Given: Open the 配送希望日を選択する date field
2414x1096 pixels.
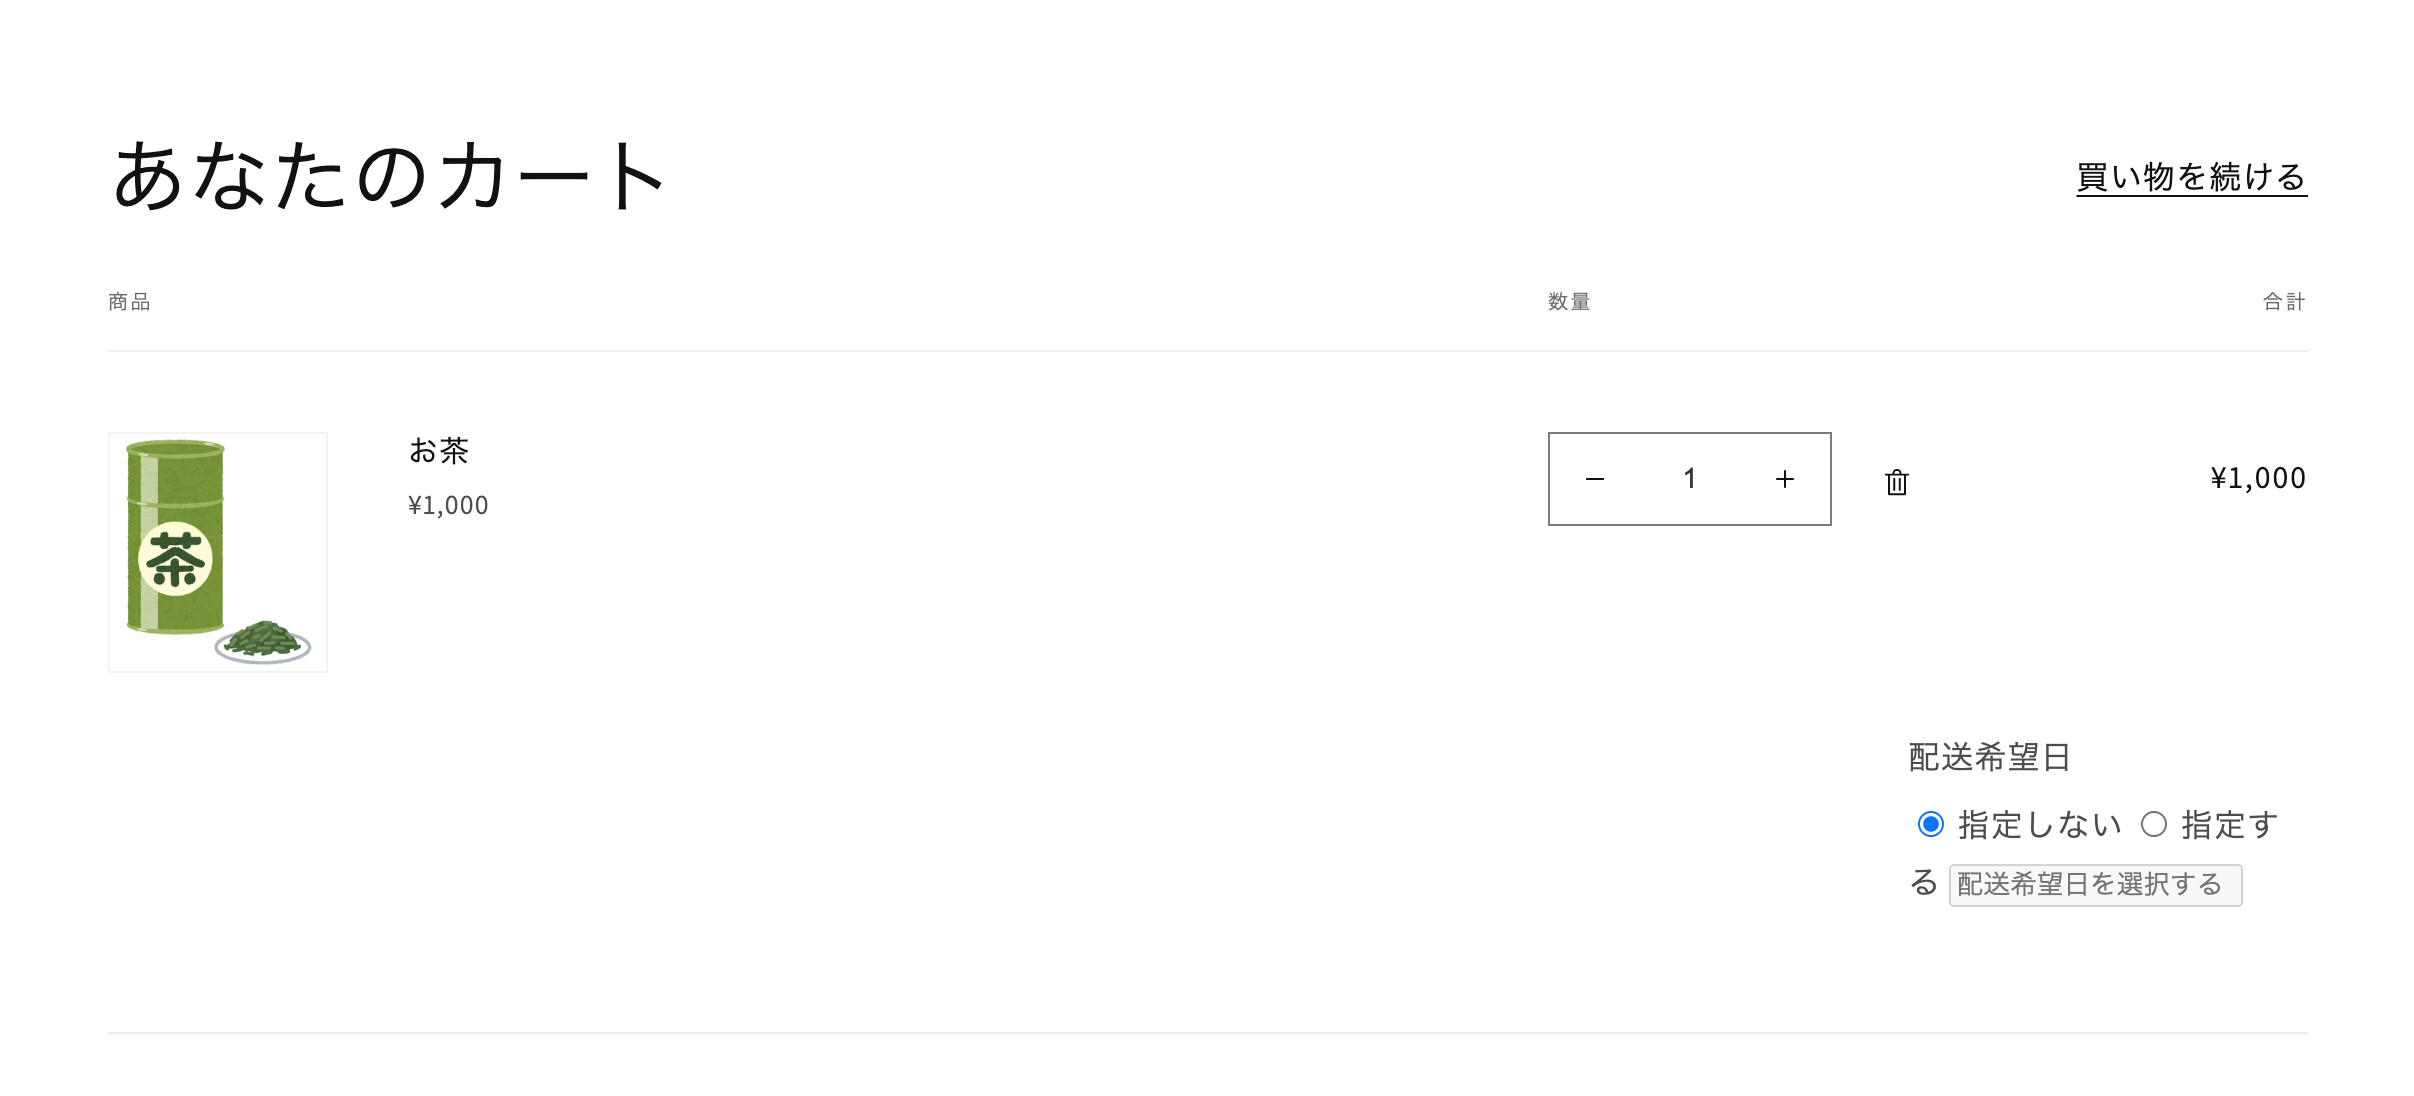Looking at the screenshot, I should click(x=2095, y=885).
